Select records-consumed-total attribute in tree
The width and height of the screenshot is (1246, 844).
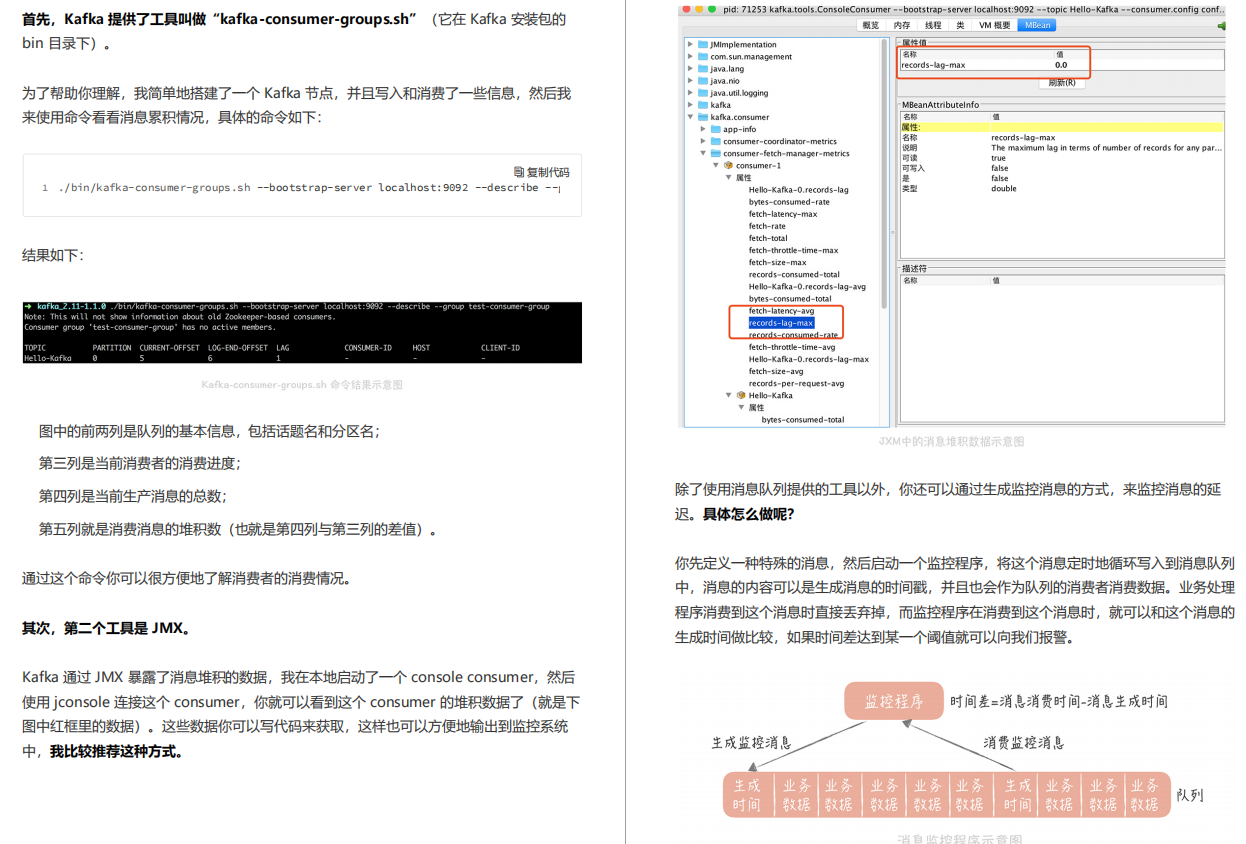[794, 274]
